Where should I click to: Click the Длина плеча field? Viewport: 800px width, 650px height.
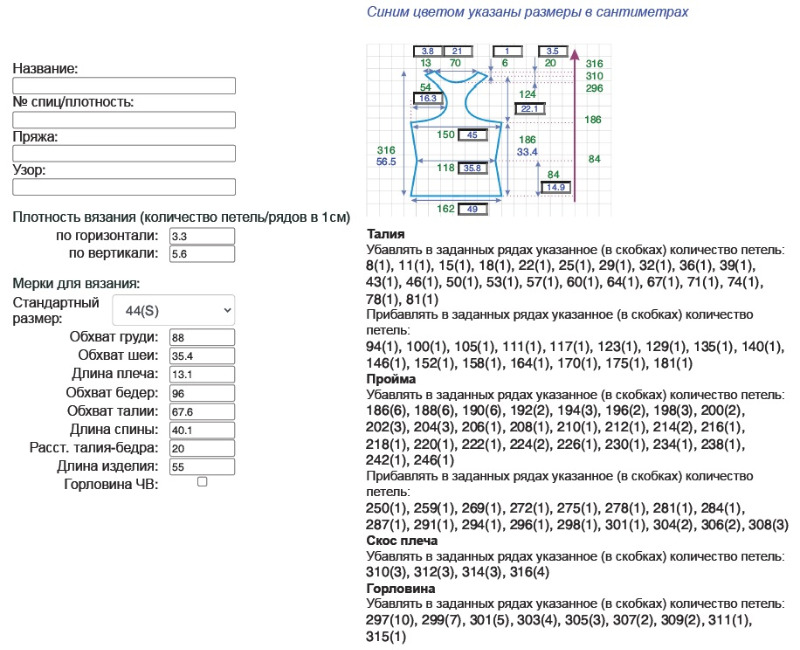201,374
